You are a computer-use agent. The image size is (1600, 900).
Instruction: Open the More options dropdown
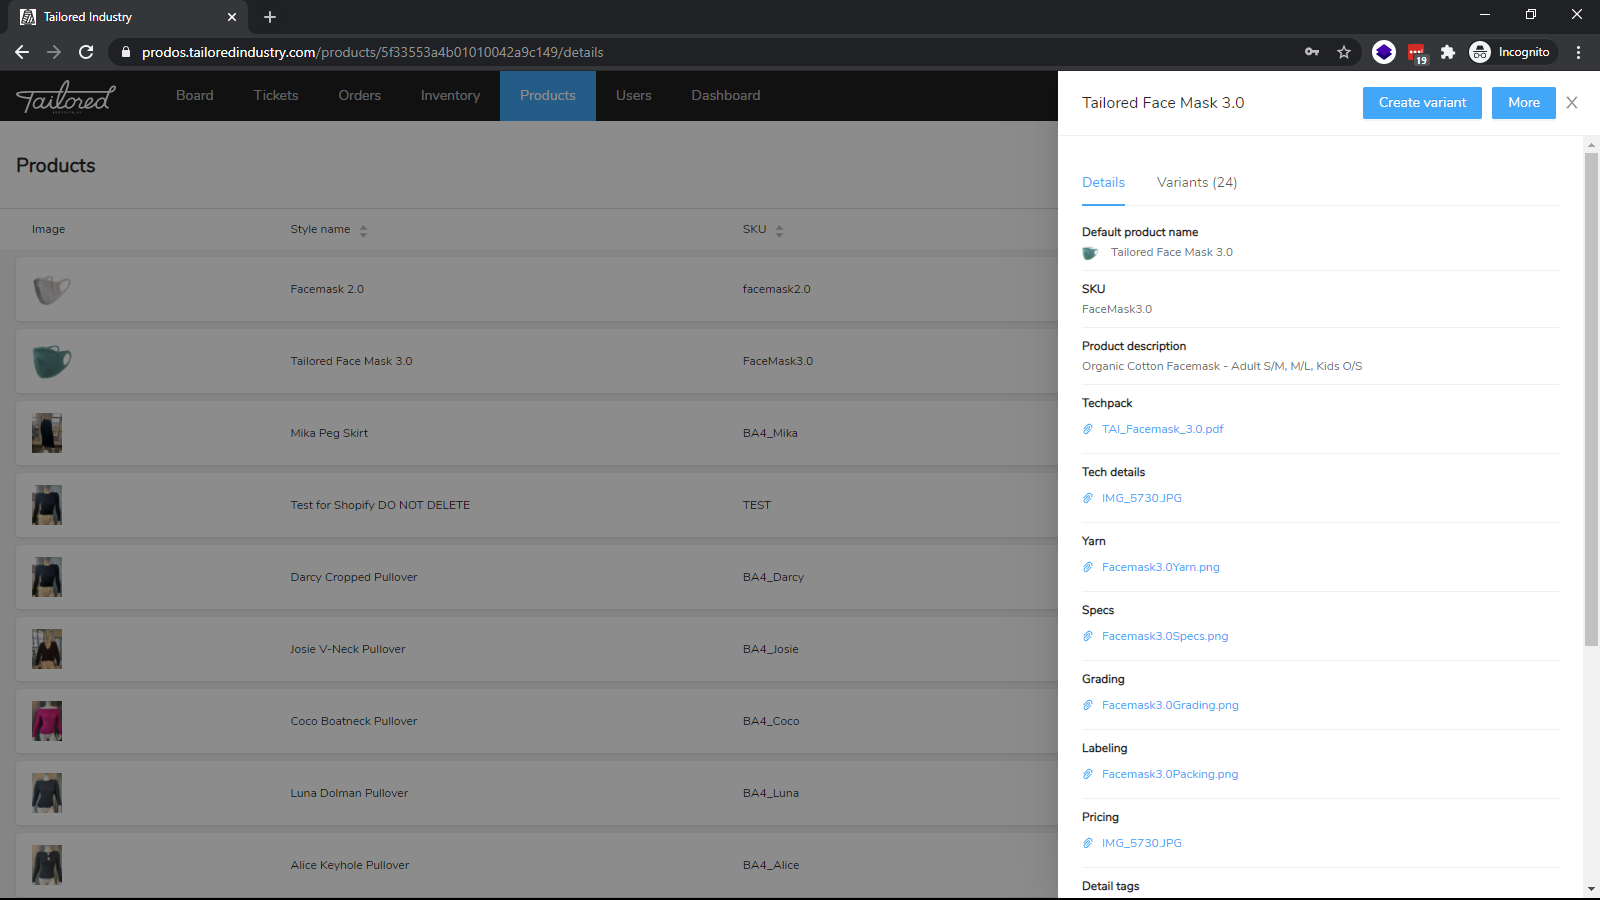1524,103
